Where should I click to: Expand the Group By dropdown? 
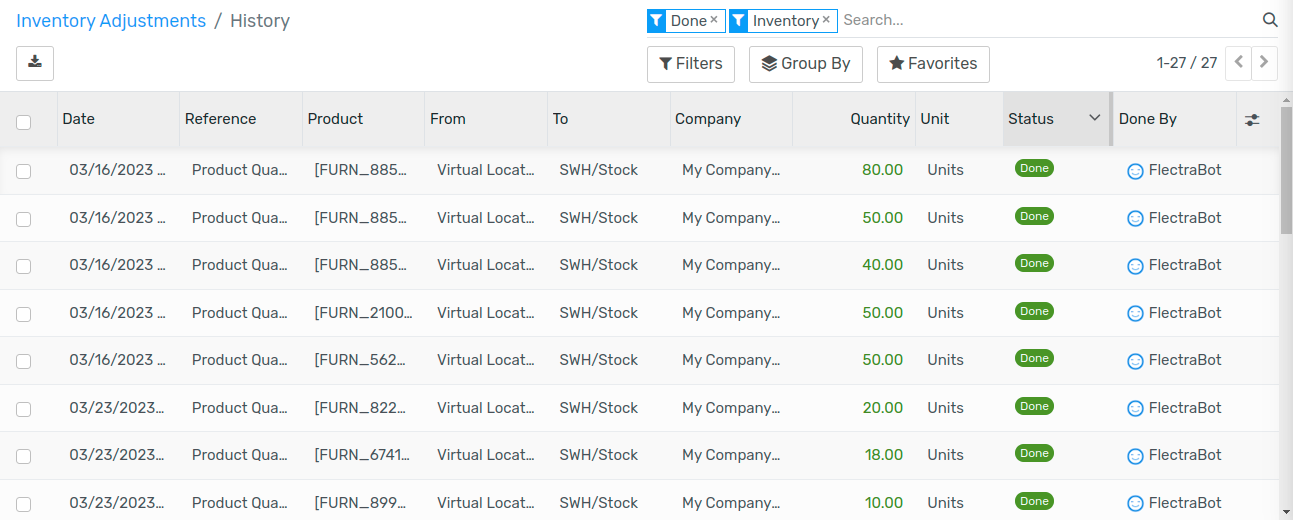(x=805, y=64)
